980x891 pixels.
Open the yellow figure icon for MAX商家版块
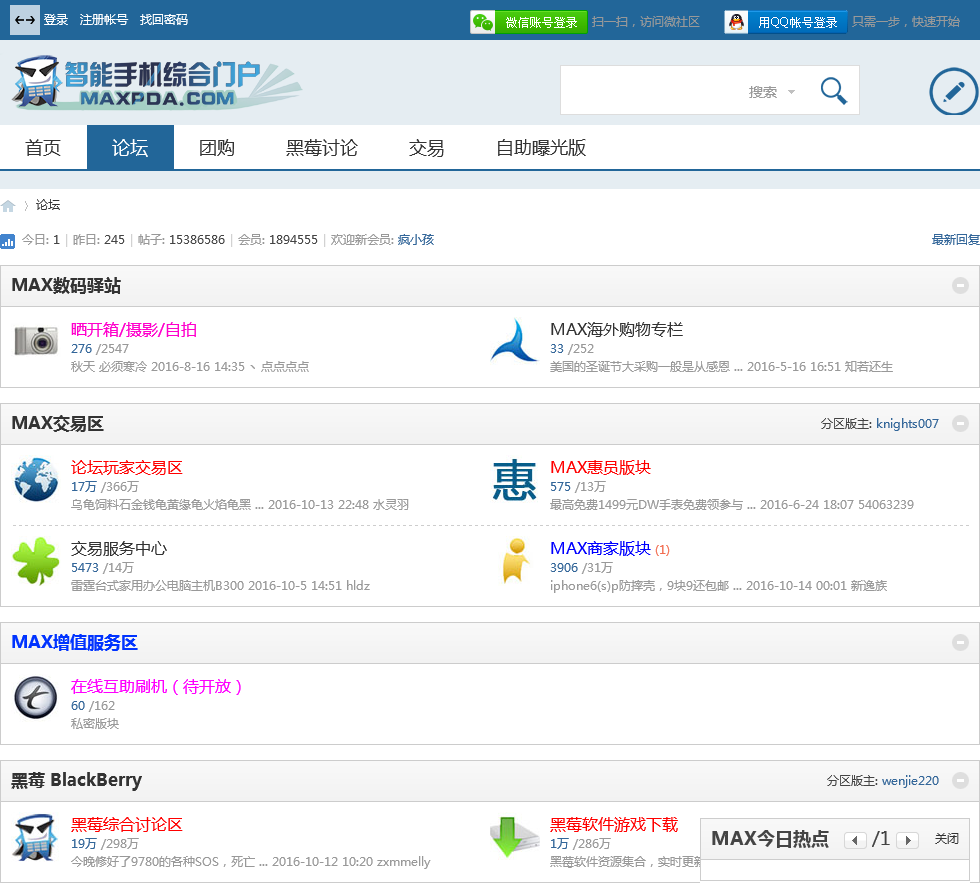(514, 560)
